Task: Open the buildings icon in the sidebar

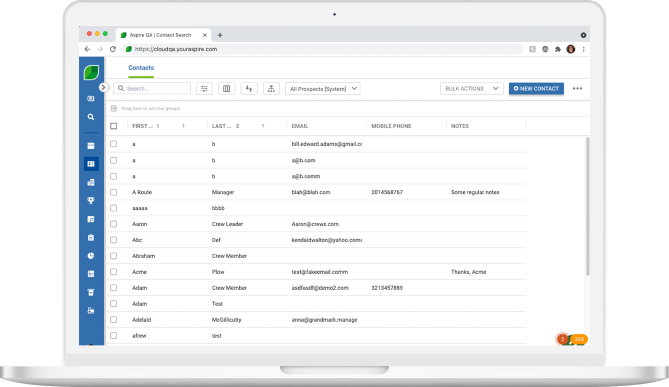Action: click(x=91, y=183)
